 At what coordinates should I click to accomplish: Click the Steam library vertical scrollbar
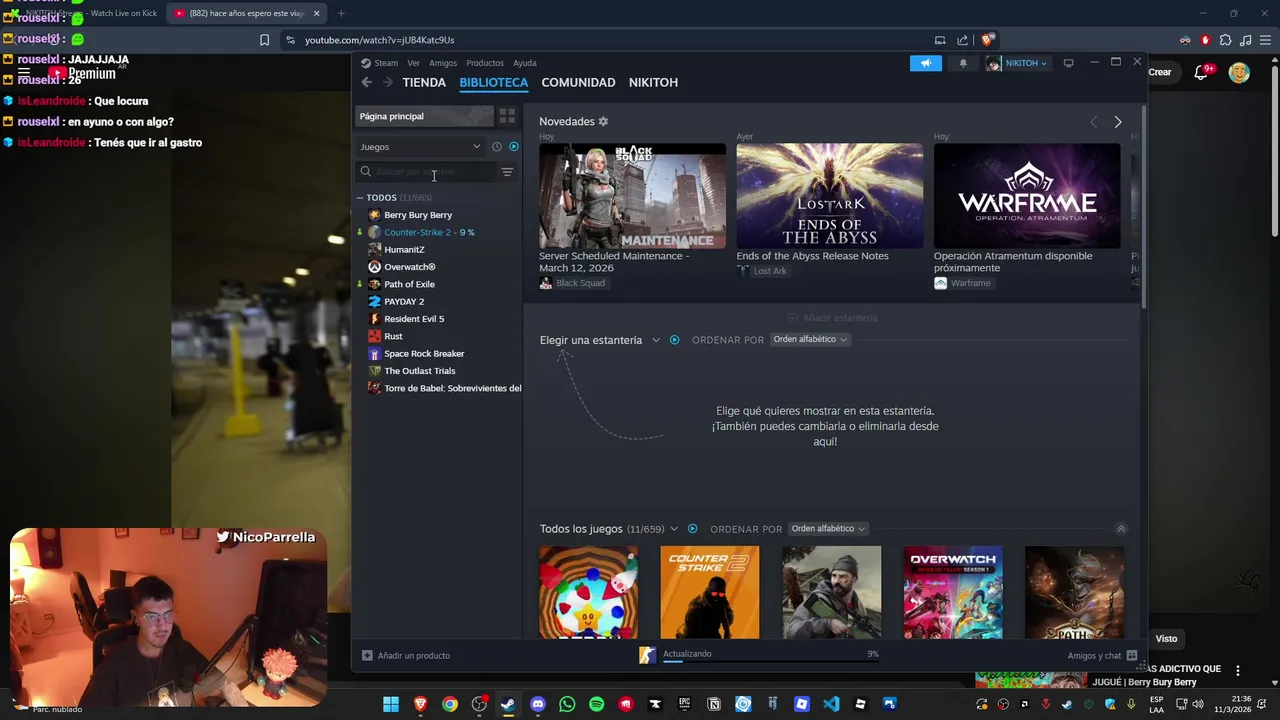pos(1144,205)
